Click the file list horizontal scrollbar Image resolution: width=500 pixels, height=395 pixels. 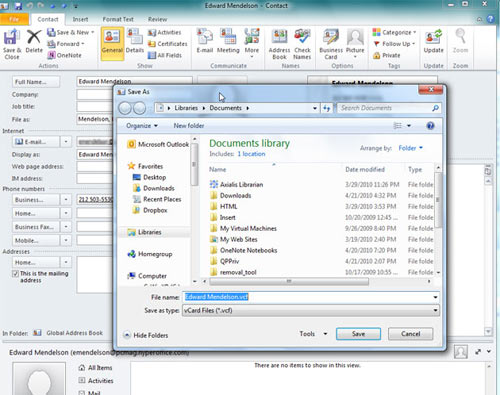[x=289, y=281]
